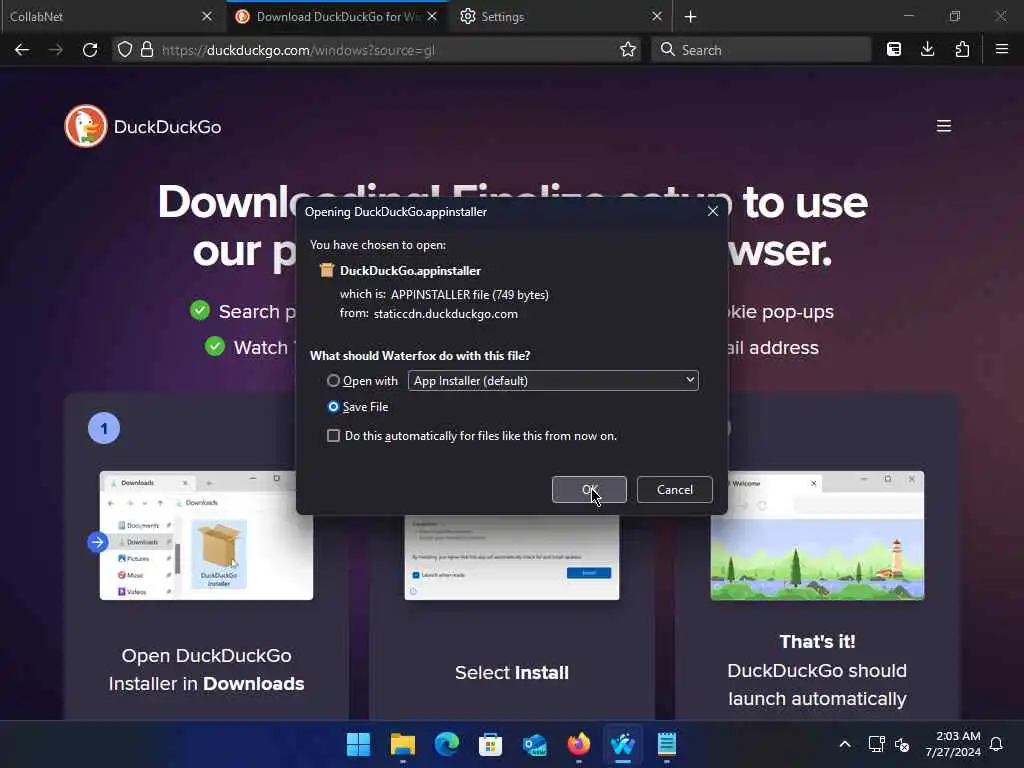Open the sidebar or library toolbar icon
1024x768 pixels.
(x=894, y=50)
